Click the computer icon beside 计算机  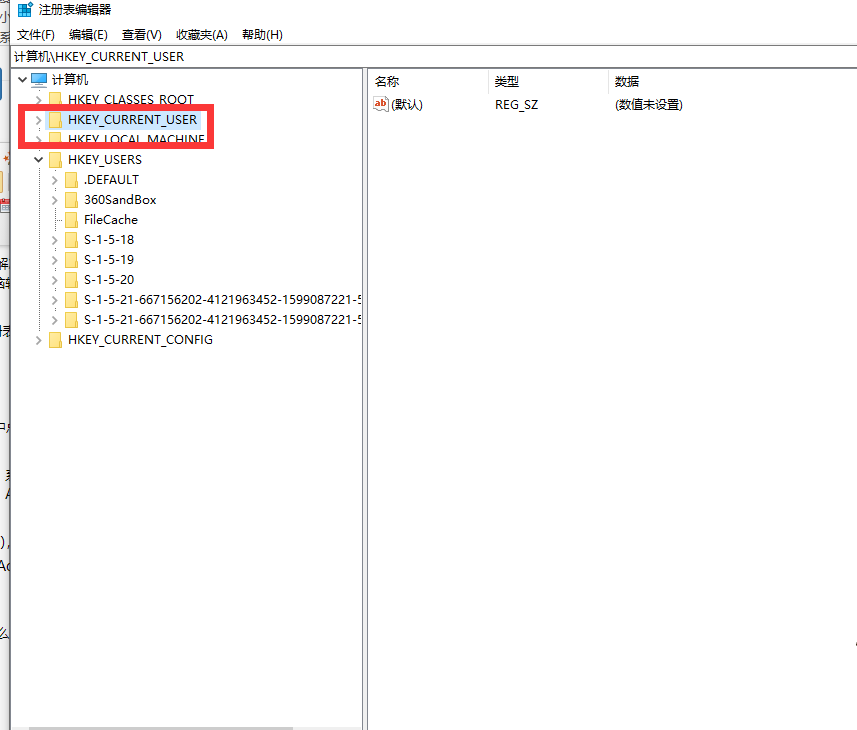pos(37,79)
